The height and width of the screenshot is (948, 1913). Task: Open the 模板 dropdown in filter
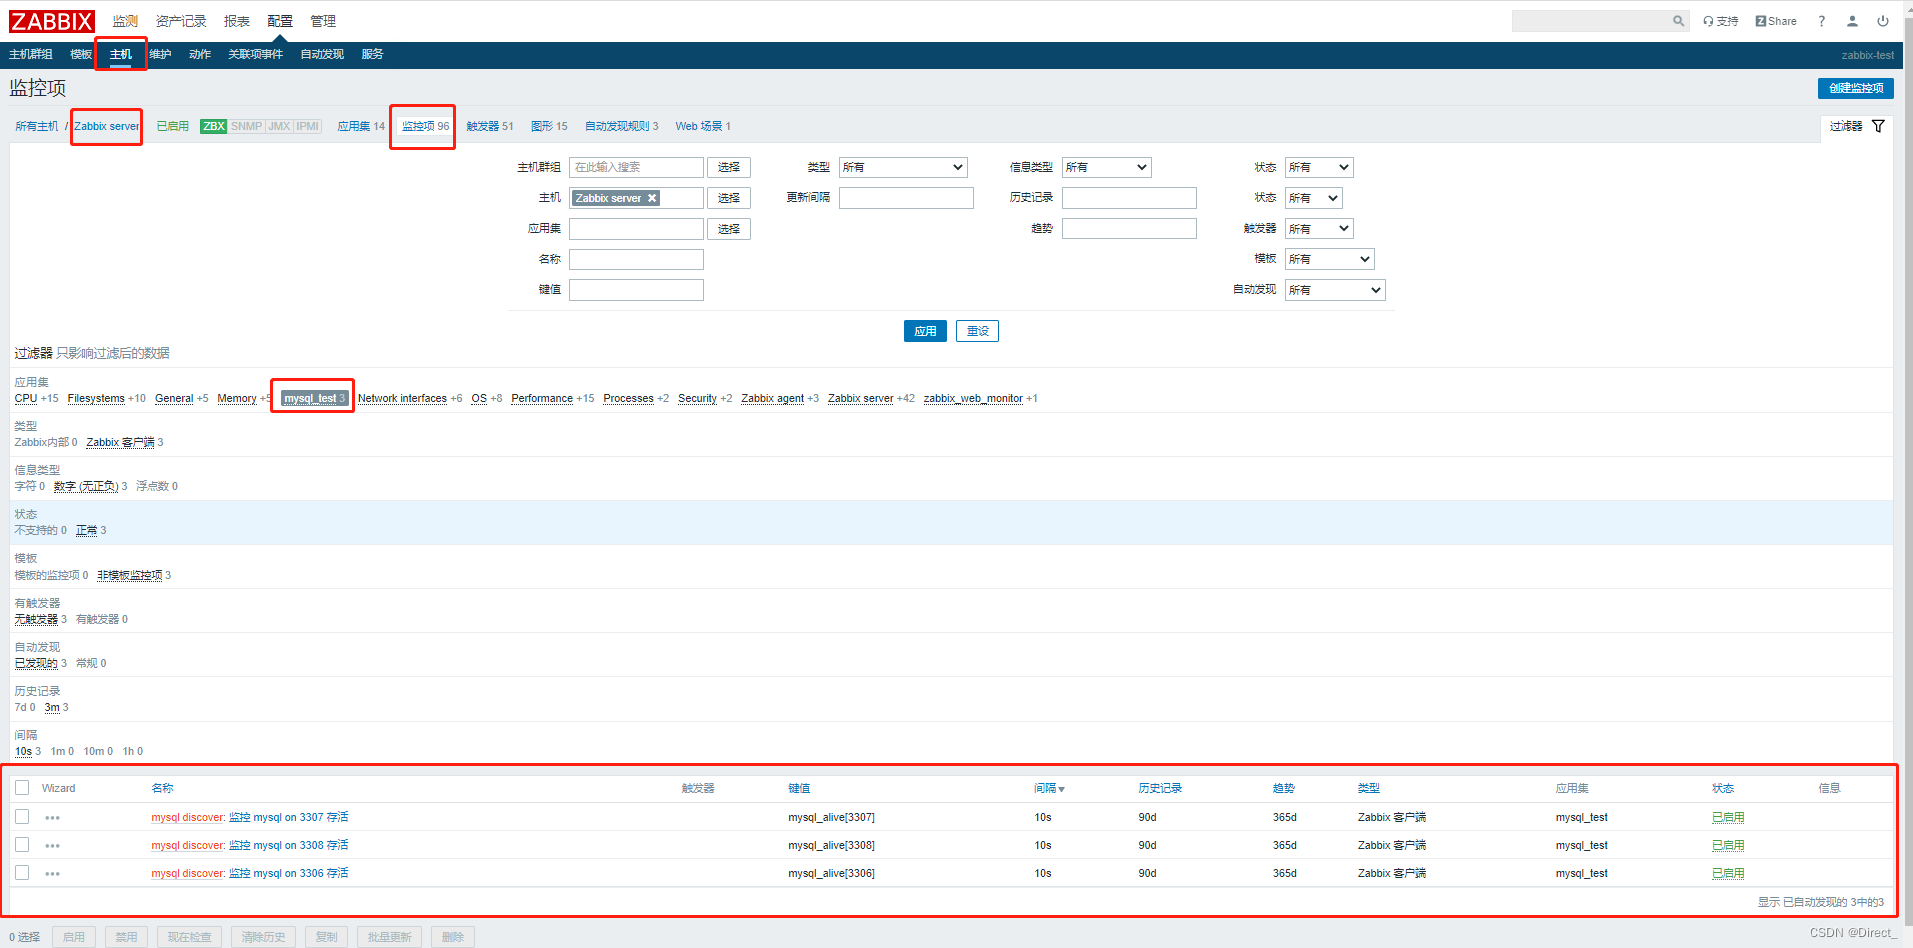[x=1330, y=259]
